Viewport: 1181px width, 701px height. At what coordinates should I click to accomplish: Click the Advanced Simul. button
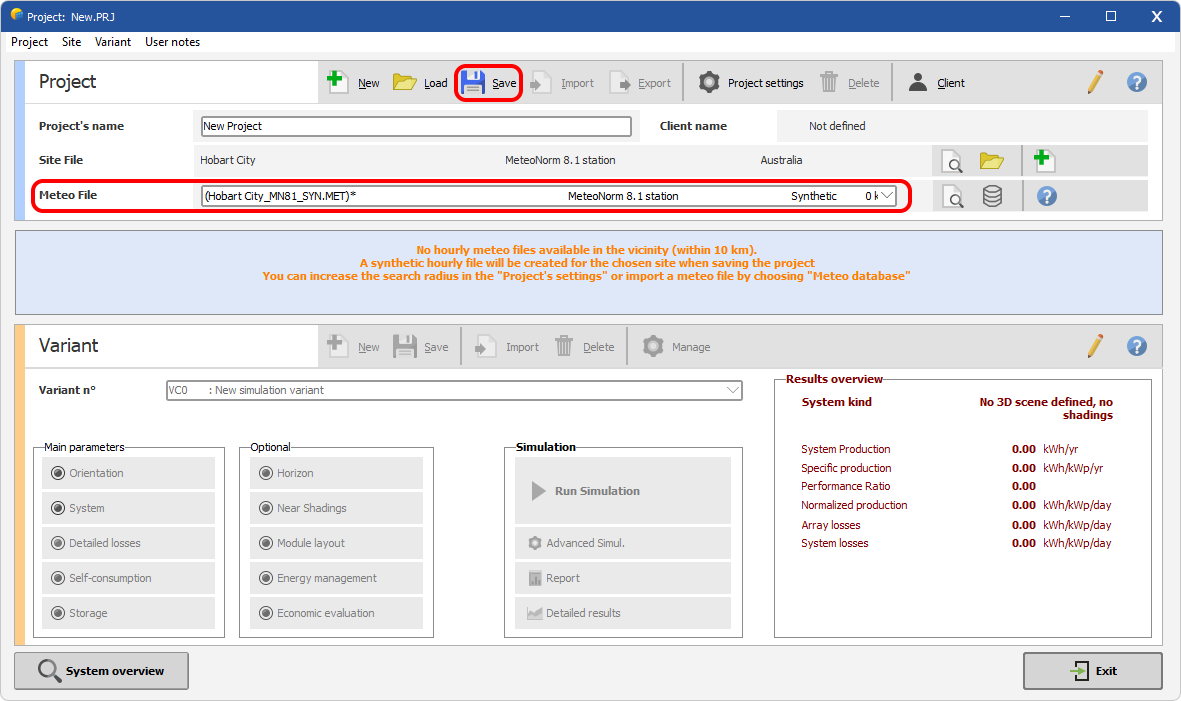pyautogui.click(x=623, y=543)
